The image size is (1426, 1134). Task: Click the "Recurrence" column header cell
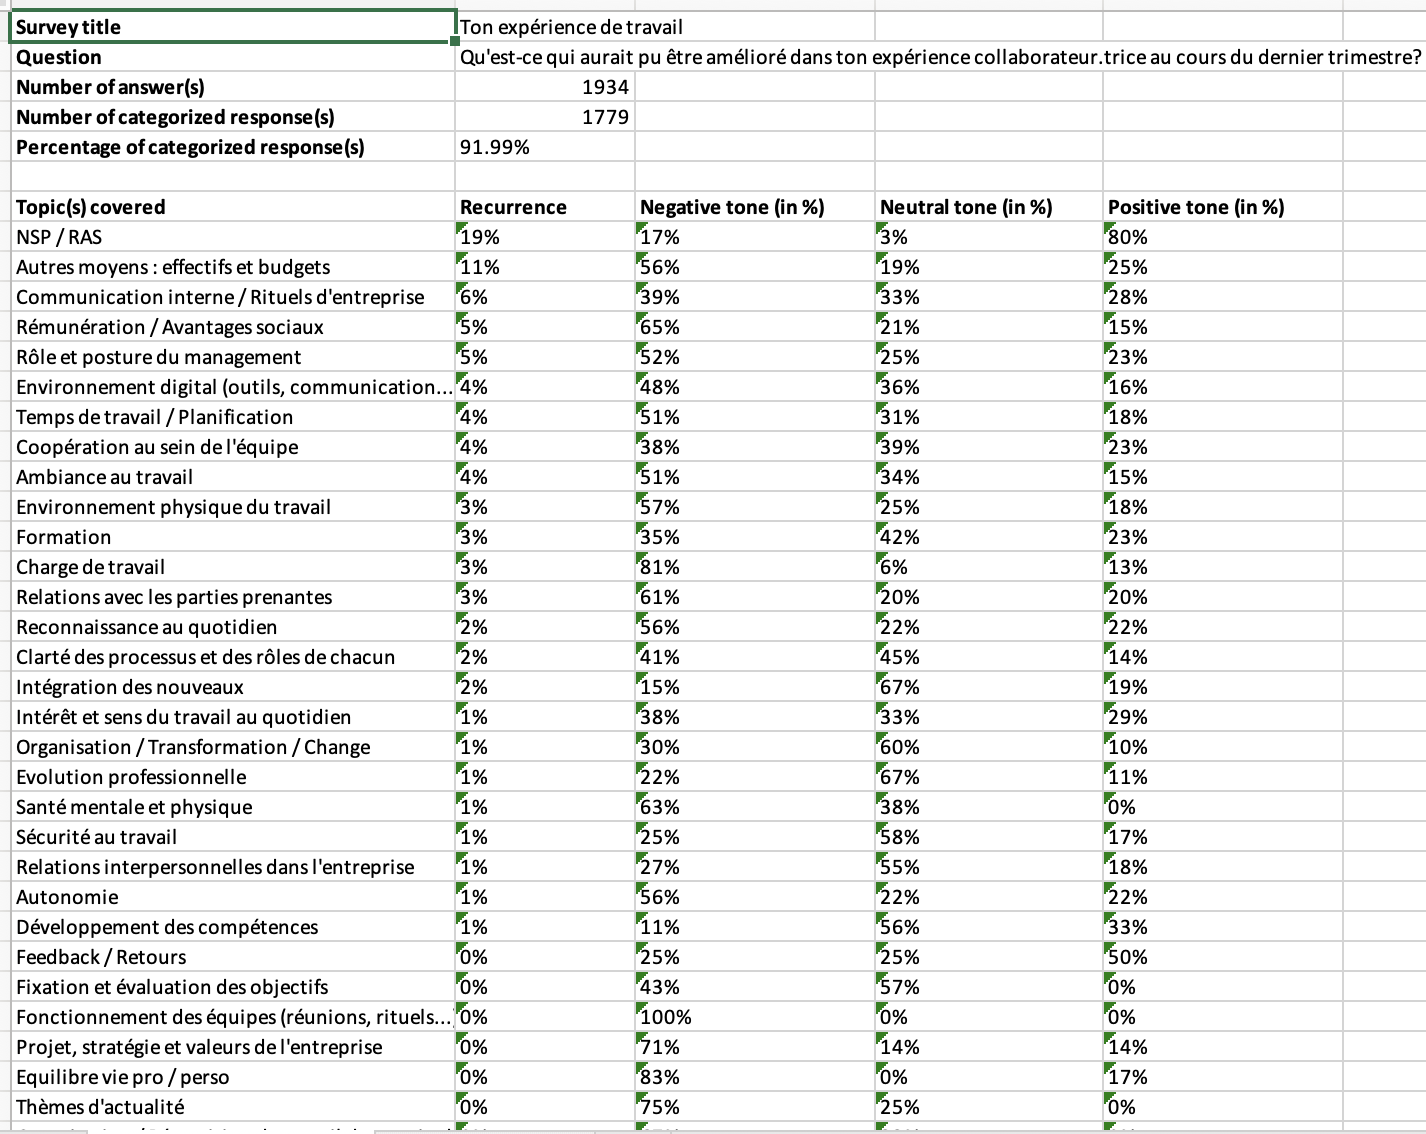click(513, 207)
